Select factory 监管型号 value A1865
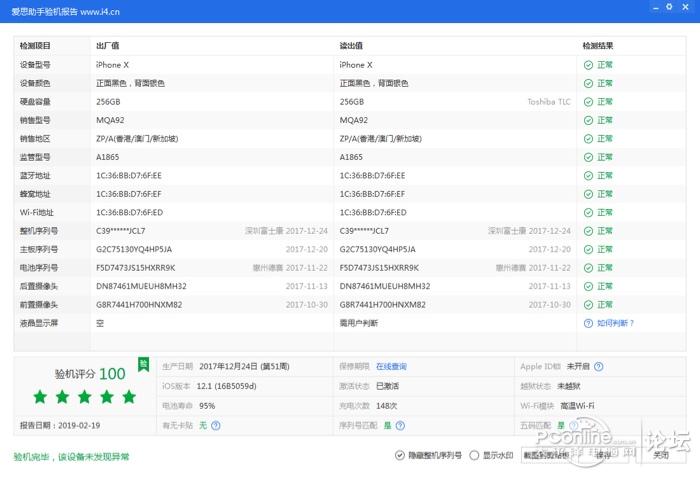This screenshot has width=700, height=477. pos(108,157)
